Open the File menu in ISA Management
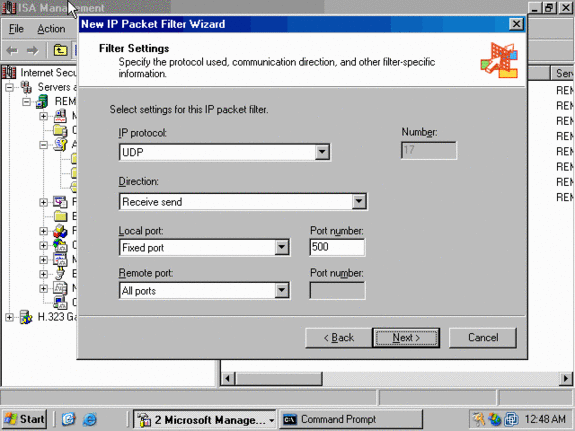Screen dimensions: 575x431 (16, 29)
